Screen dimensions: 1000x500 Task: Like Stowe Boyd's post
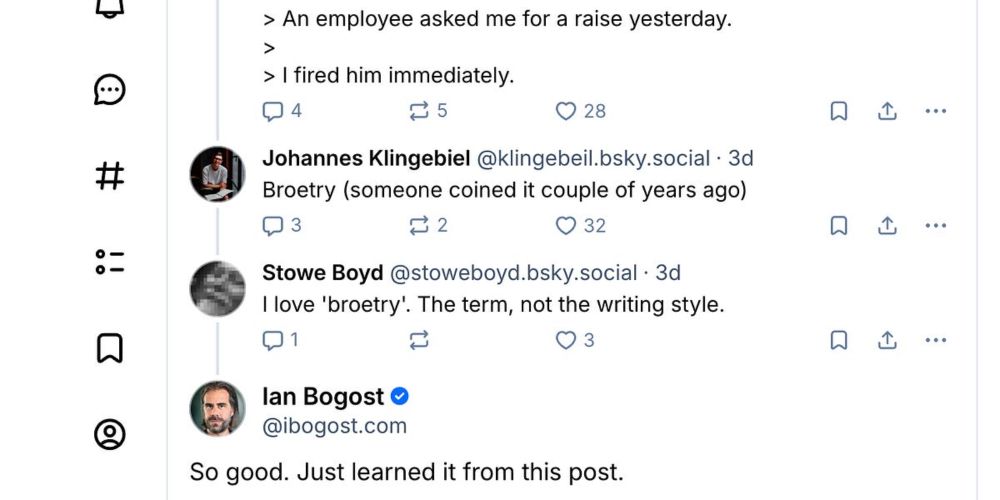pyautogui.click(x=566, y=341)
